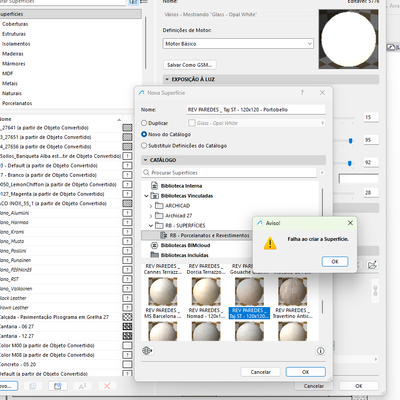Image resolution: width=400 pixels, height=400 pixels.
Task: Collapse the CATÁLOGO section
Action: [x=145, y=160]
